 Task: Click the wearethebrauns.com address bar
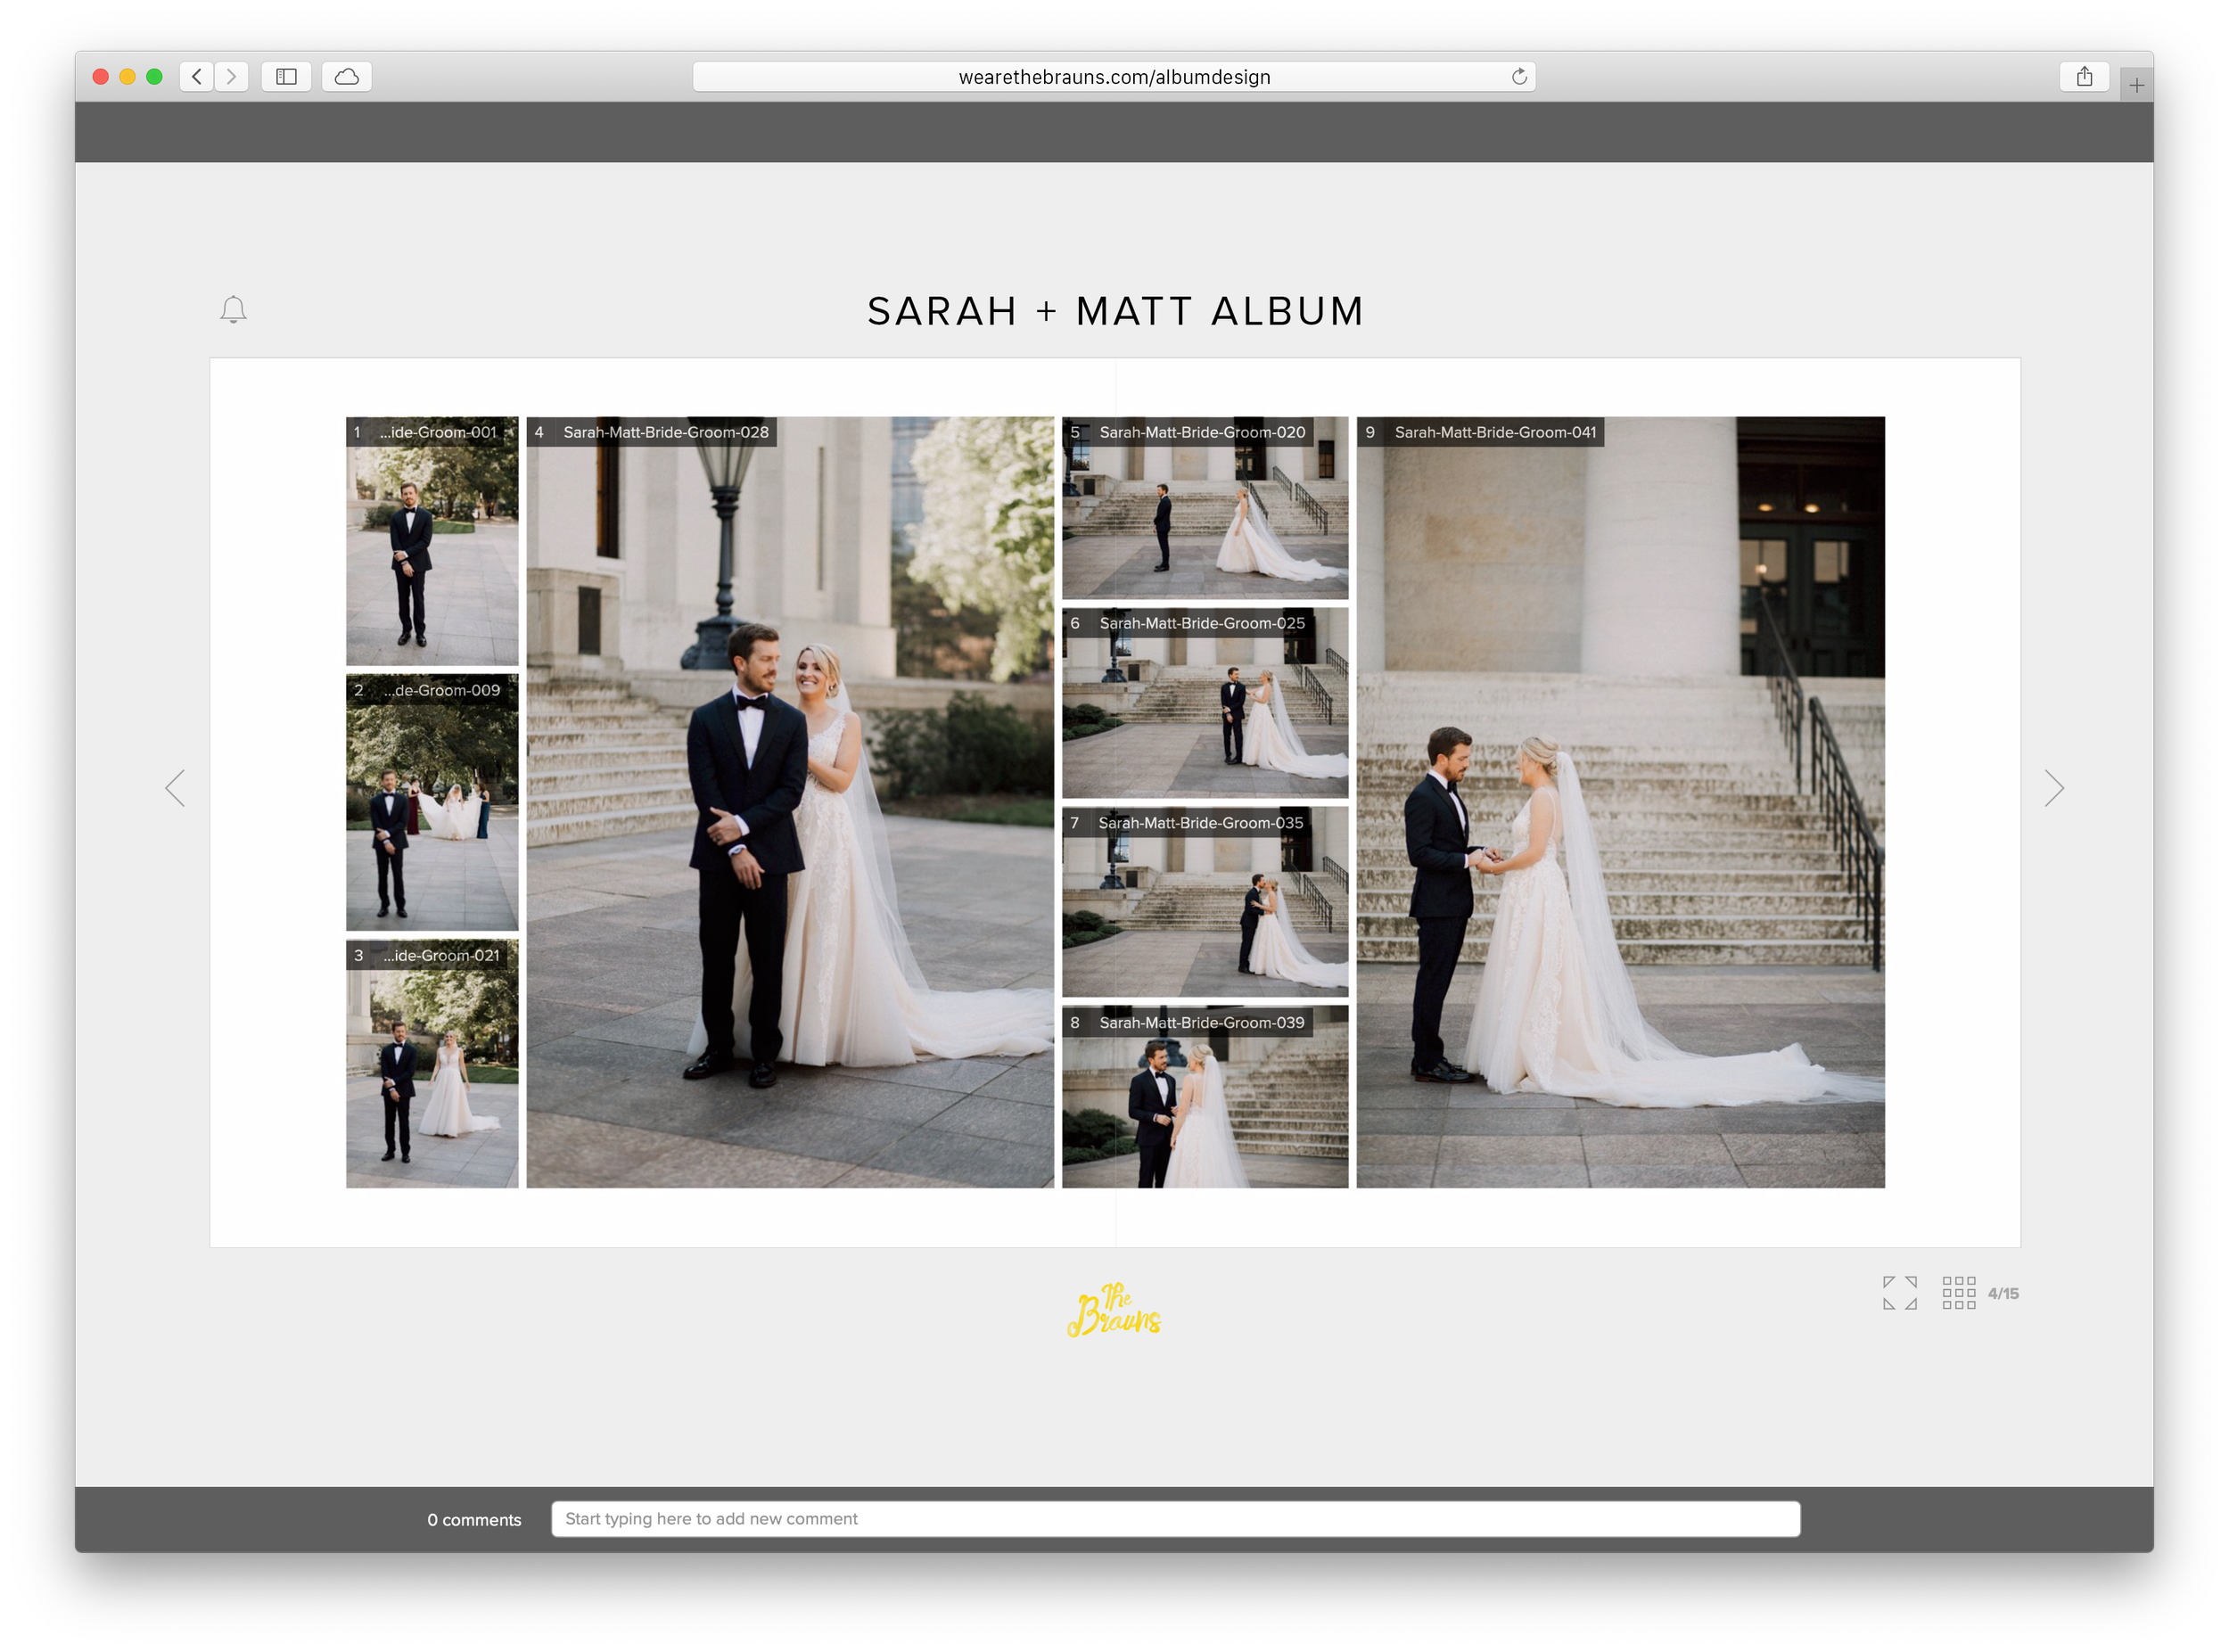pyautogui.click(x=1113, y=77)
